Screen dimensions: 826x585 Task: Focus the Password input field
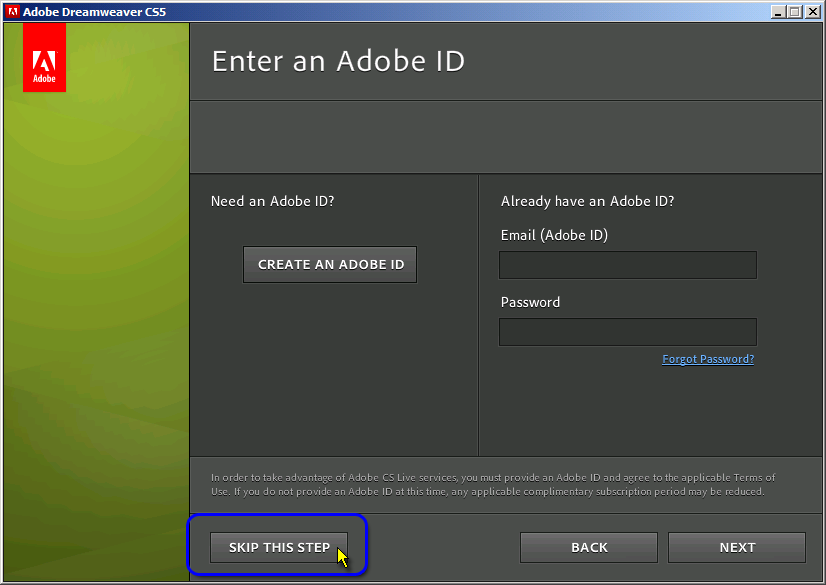click(x=628, y=332)
